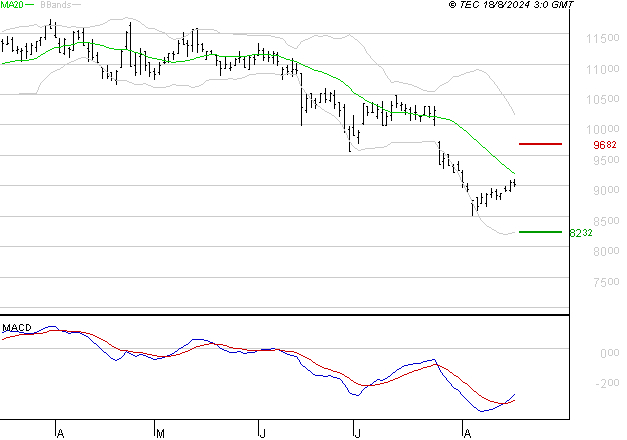Click the MACD -200 axis label

click(x=607, y=383)
